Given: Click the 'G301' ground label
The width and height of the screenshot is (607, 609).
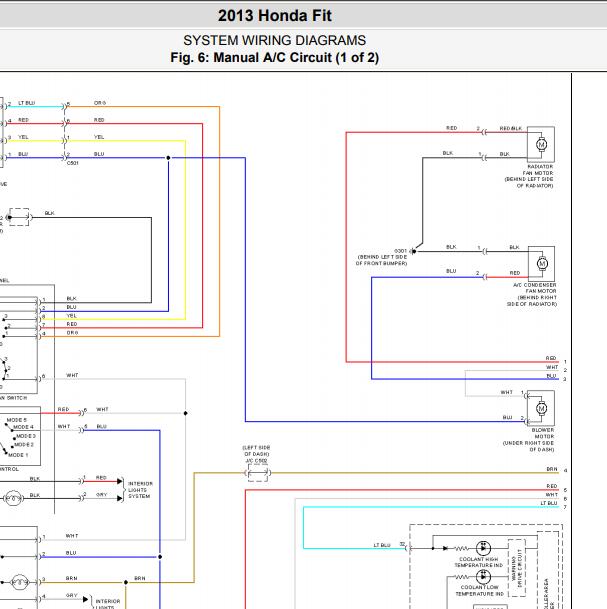Looking at the screenshot, I should pyautogui.click(x=400, y=251).
